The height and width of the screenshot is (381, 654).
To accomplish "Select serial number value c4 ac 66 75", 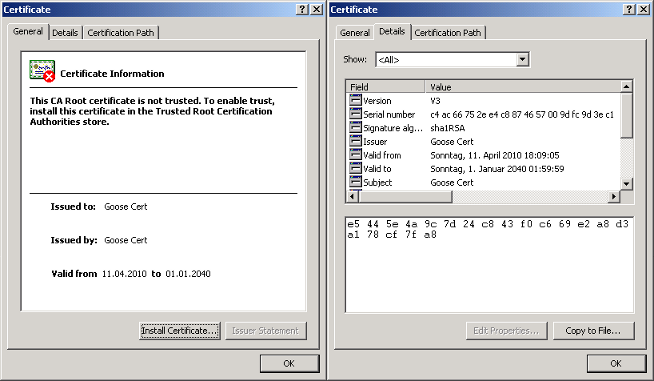I will tap(521, 114).
